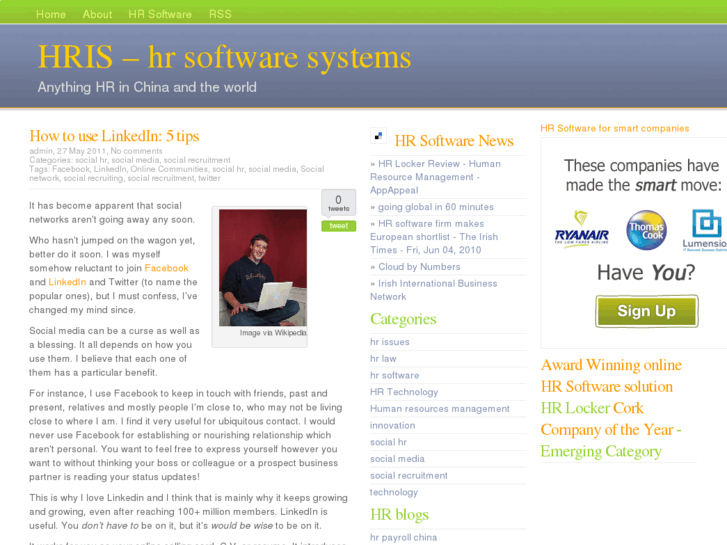Click the Ryanair logo
Screen dimensions: 727x545
[581, 229]
